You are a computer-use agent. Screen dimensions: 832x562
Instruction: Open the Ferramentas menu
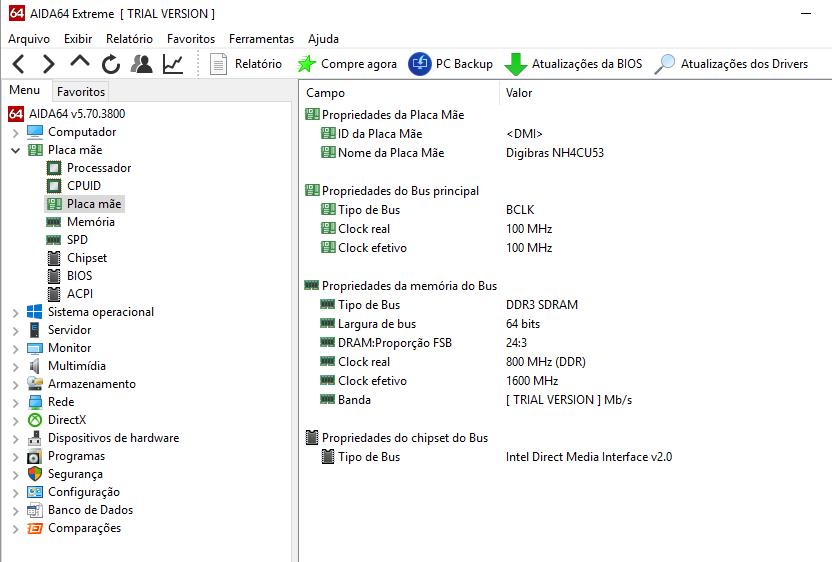pyautogui.click(x=262, y=39)
